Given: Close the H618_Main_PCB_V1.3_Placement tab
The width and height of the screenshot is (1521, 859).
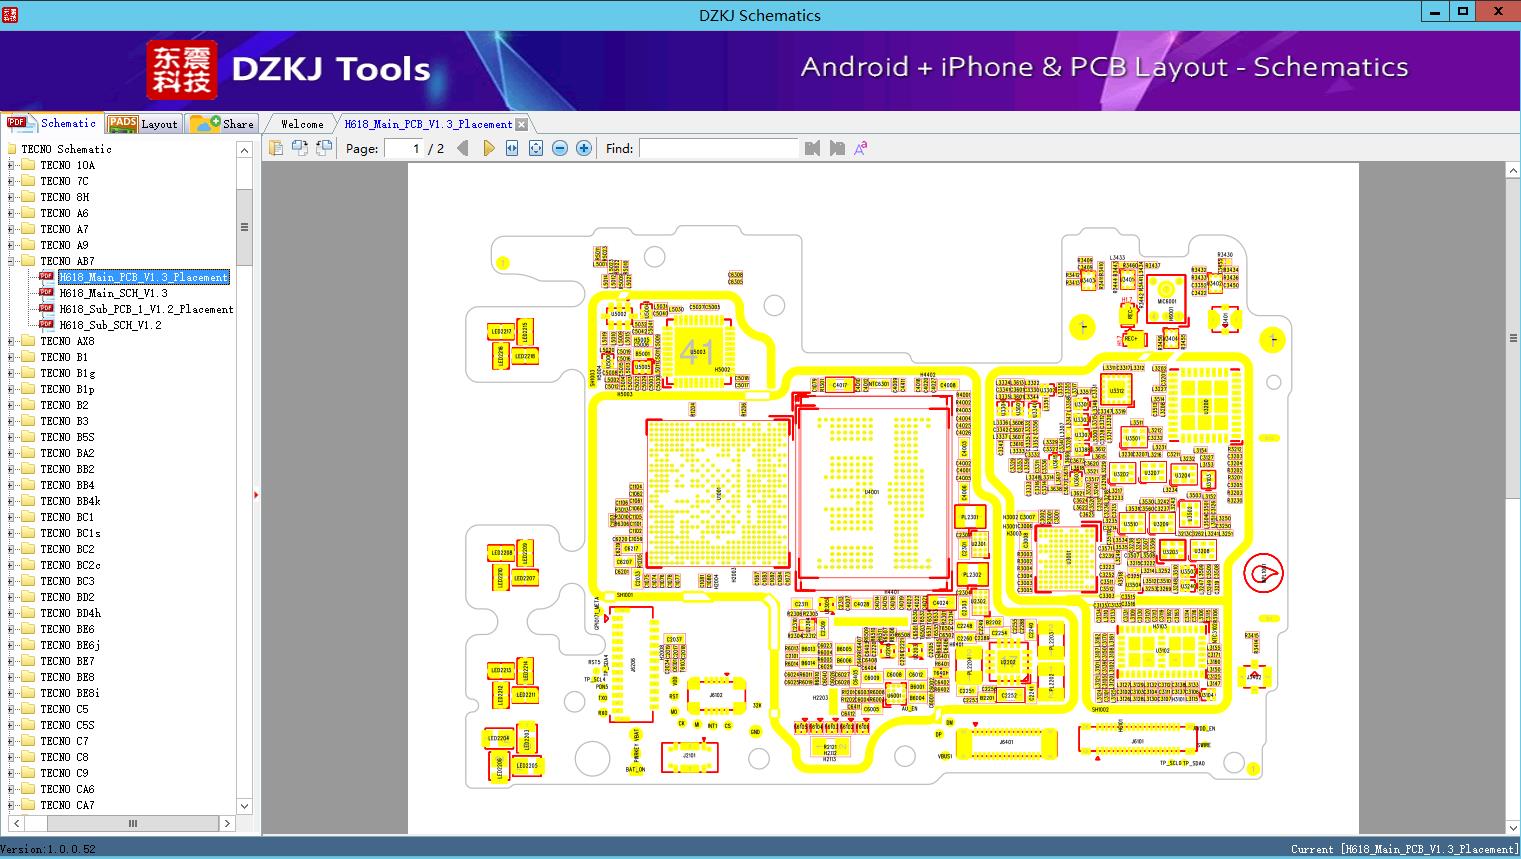Looking at the screenshot, I should (x=522, y=125).
